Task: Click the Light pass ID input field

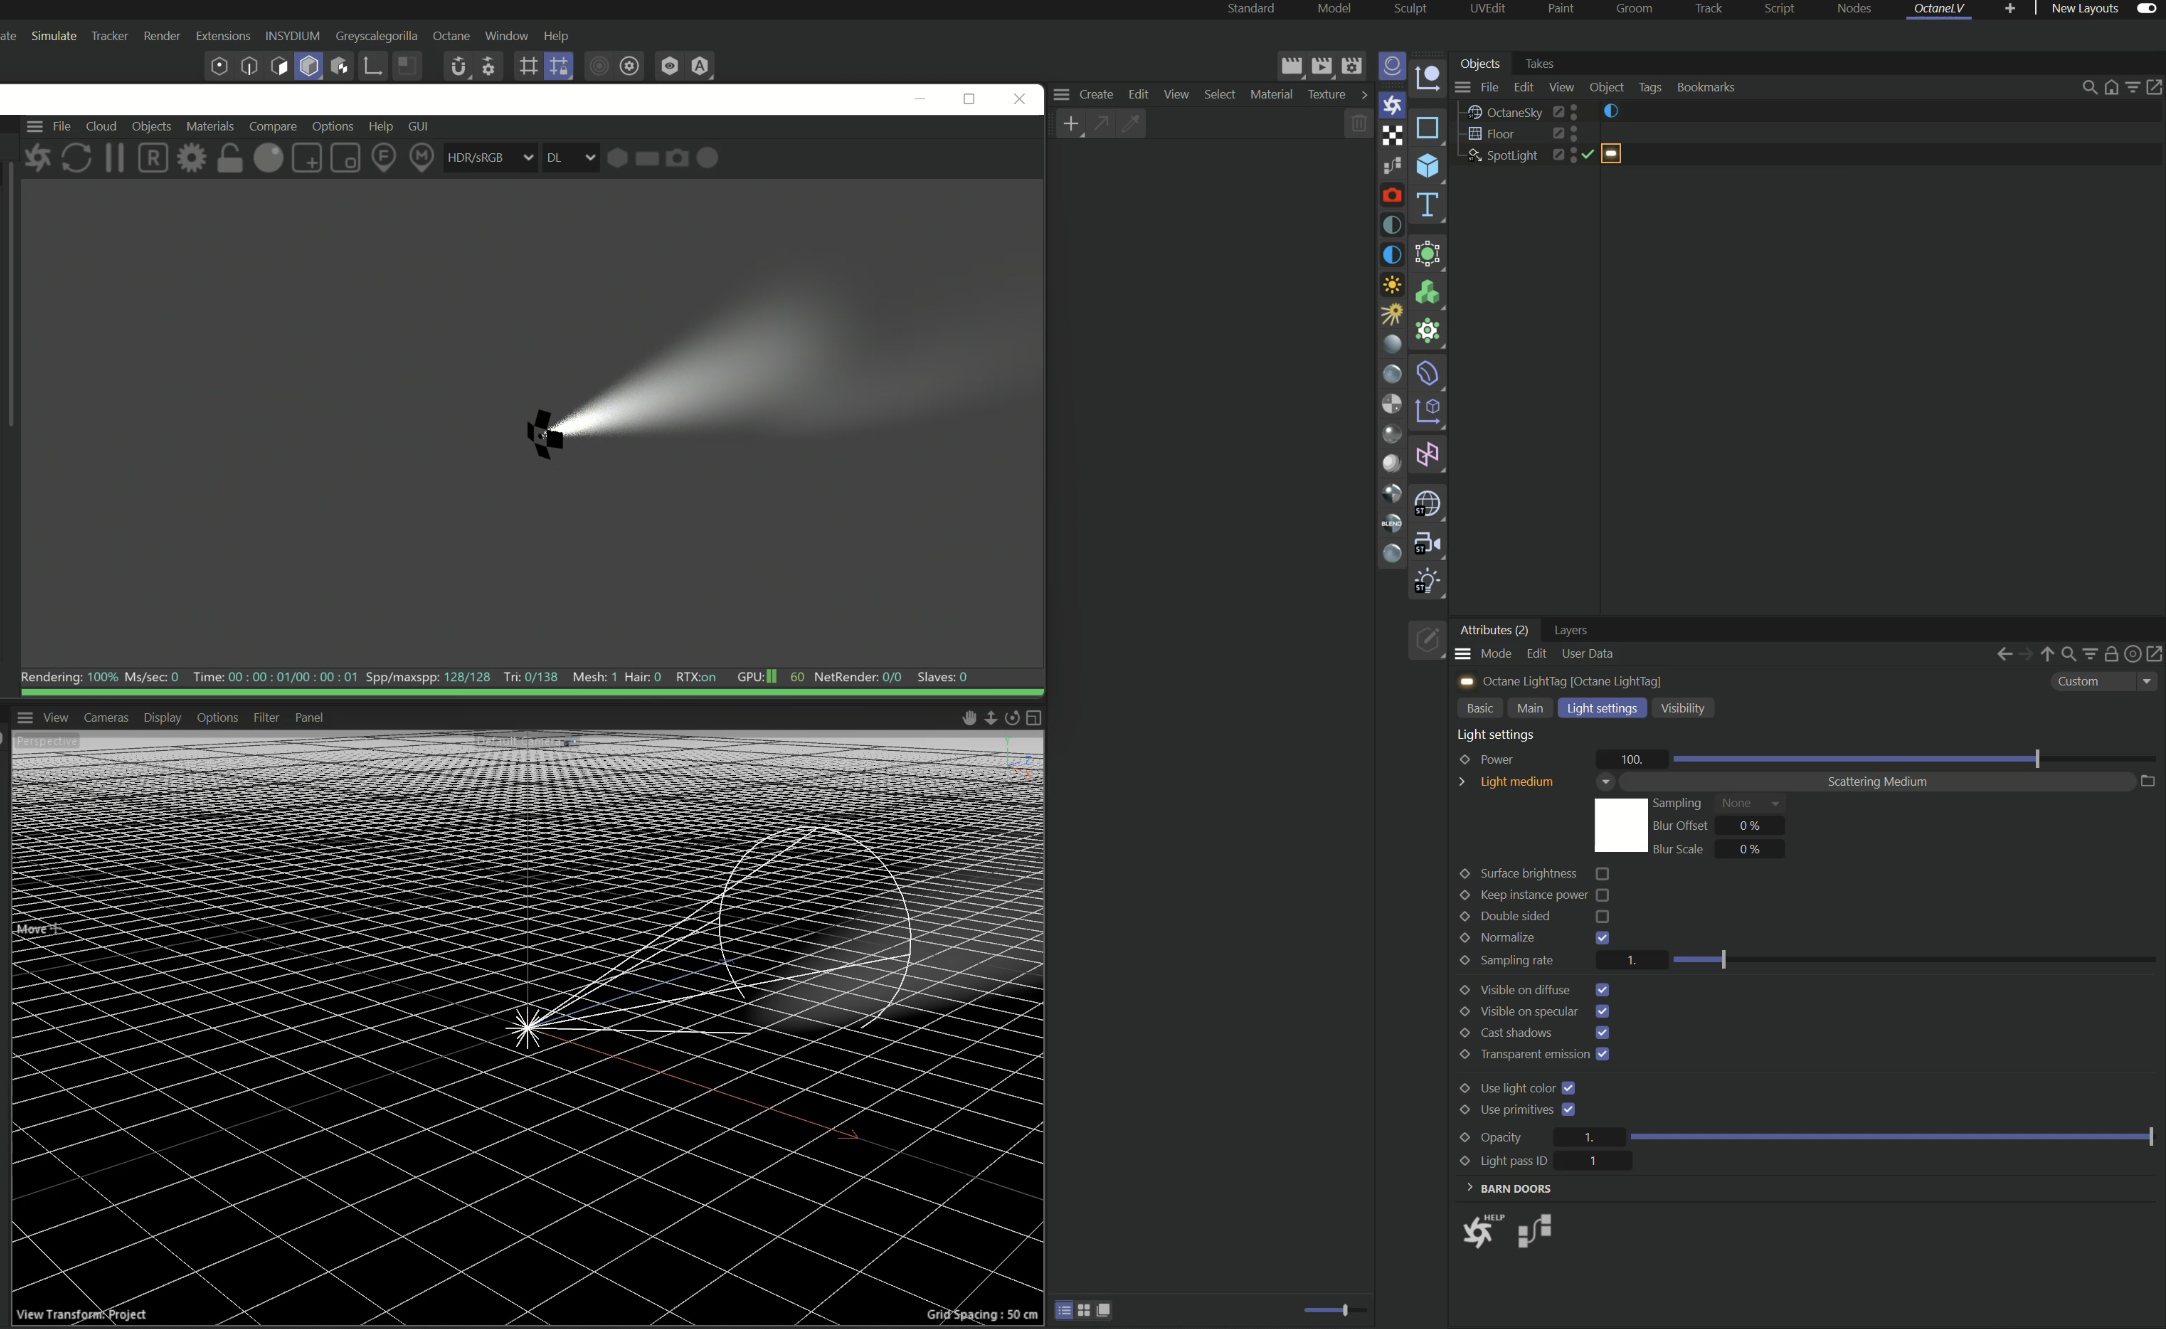Action: (x=1592, y=1161)
